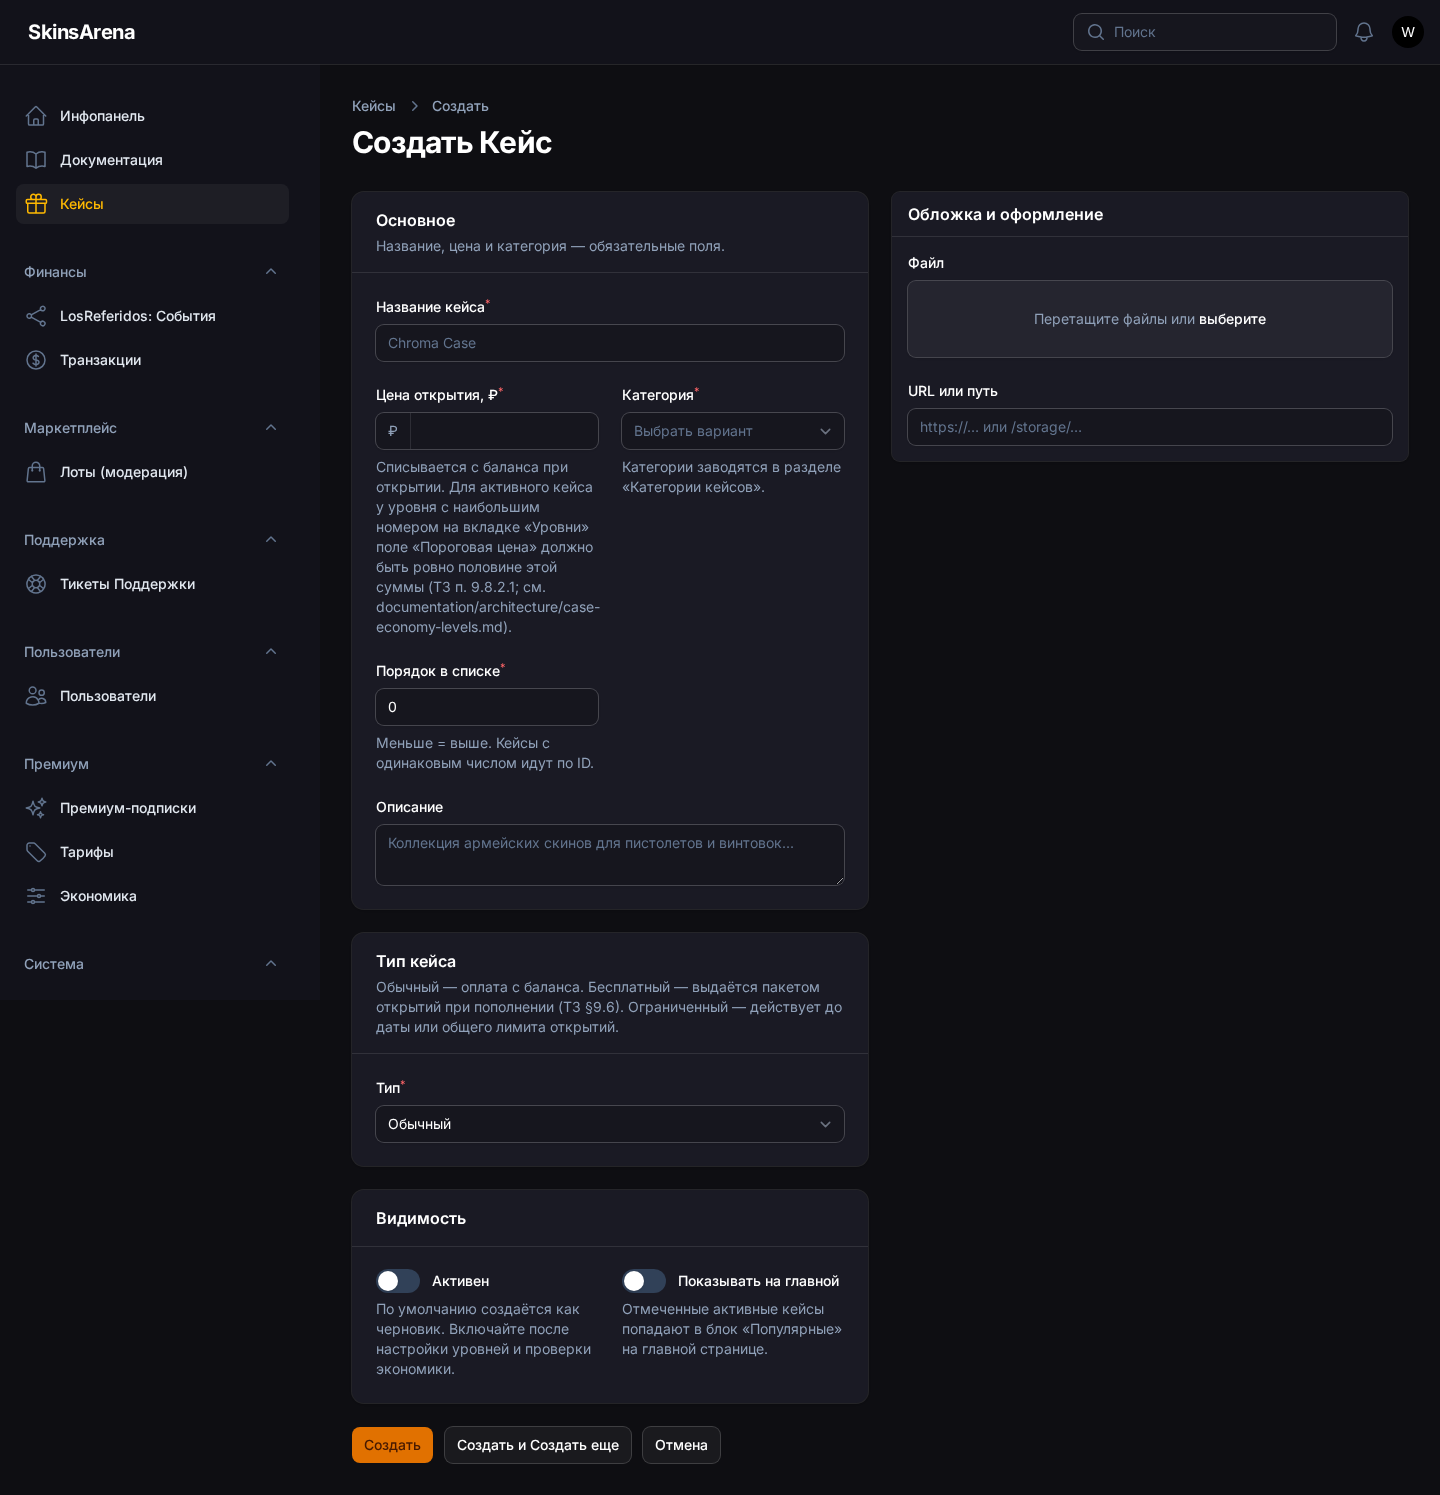Open the Тип dropdown showing Обычный

610,1124
